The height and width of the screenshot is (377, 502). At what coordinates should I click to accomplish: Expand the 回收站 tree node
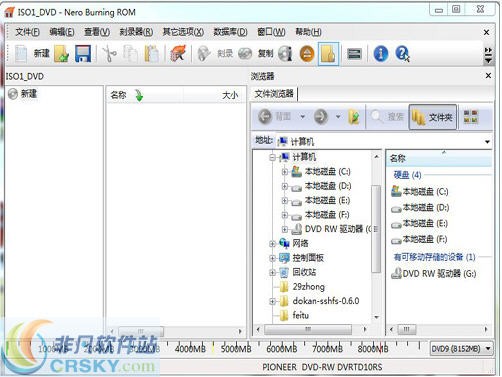[272, 272]
